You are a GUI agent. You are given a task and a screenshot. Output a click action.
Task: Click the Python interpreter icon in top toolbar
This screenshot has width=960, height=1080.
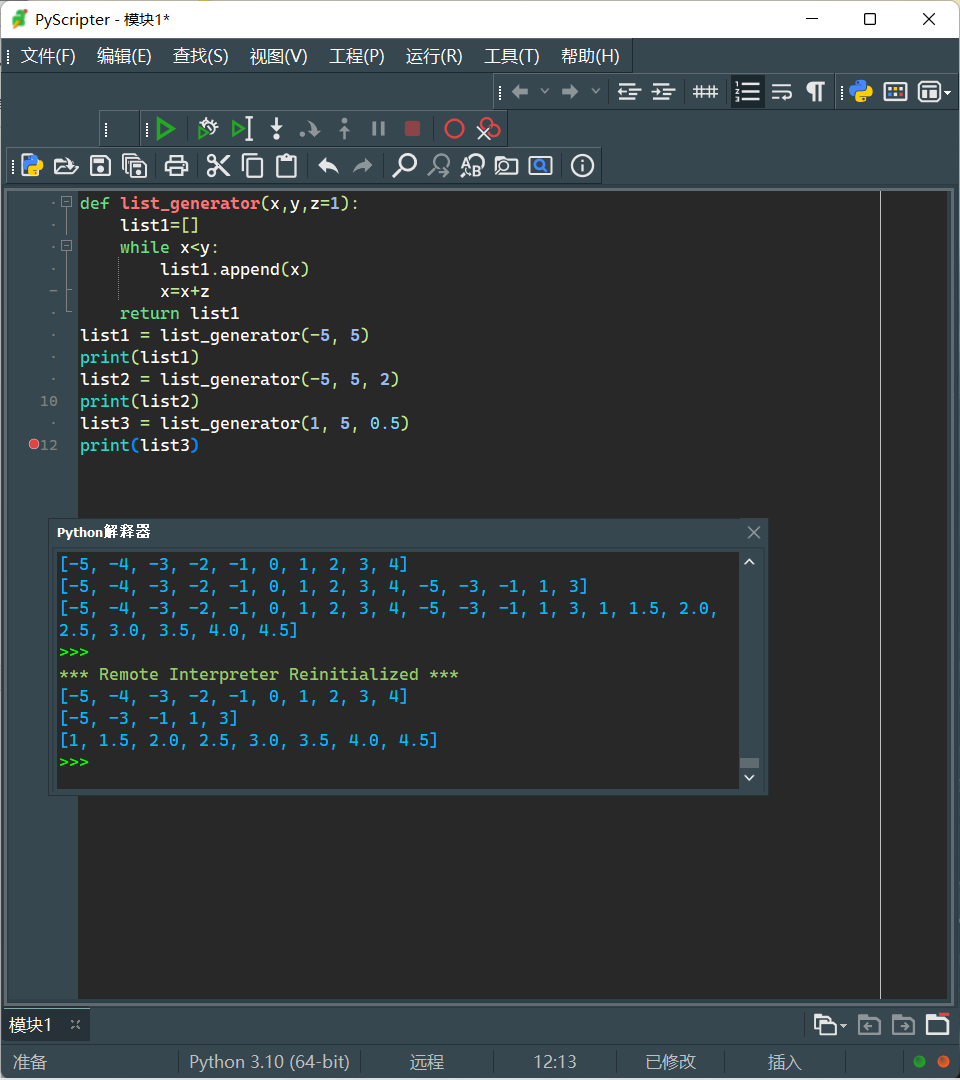[861, 92]
